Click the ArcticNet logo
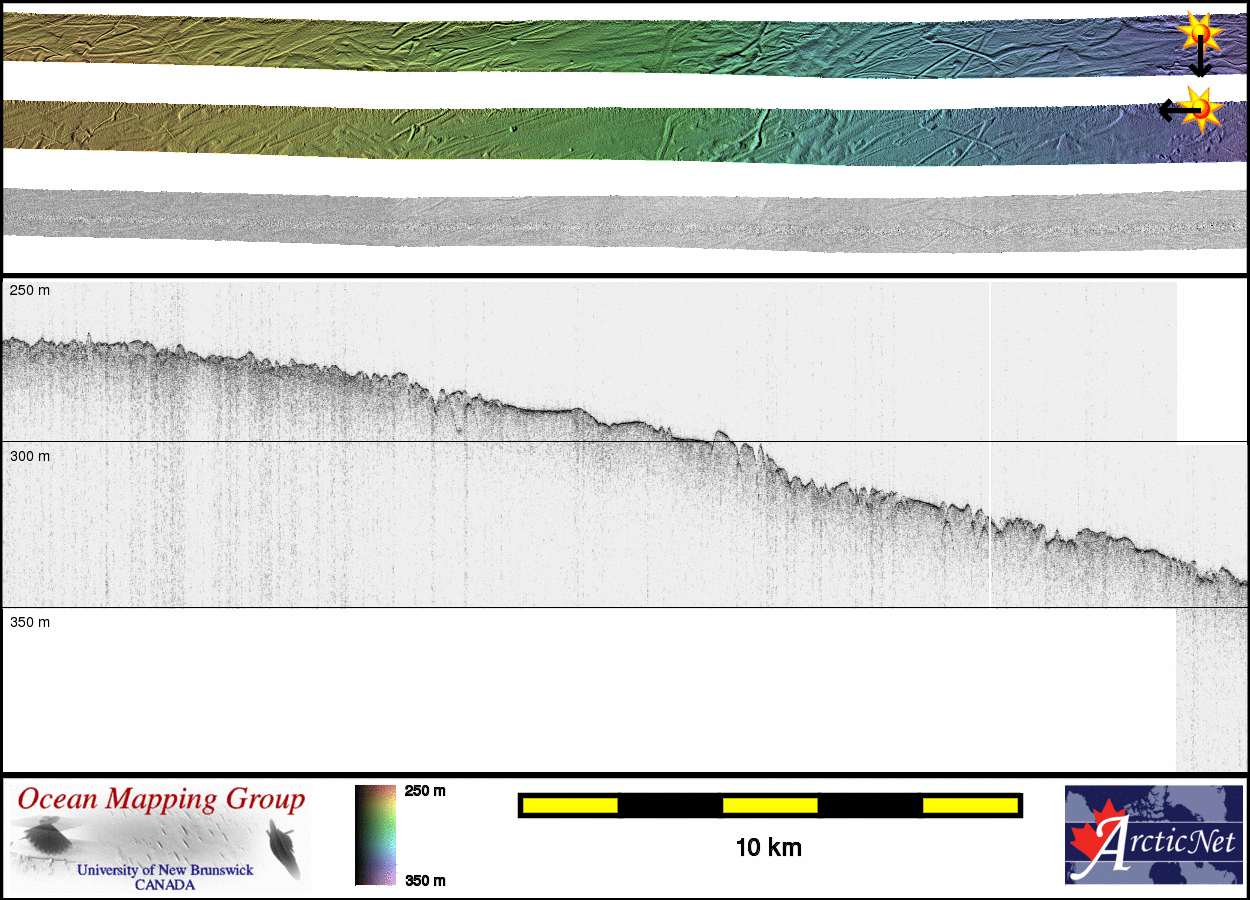 click(1152, 835)
